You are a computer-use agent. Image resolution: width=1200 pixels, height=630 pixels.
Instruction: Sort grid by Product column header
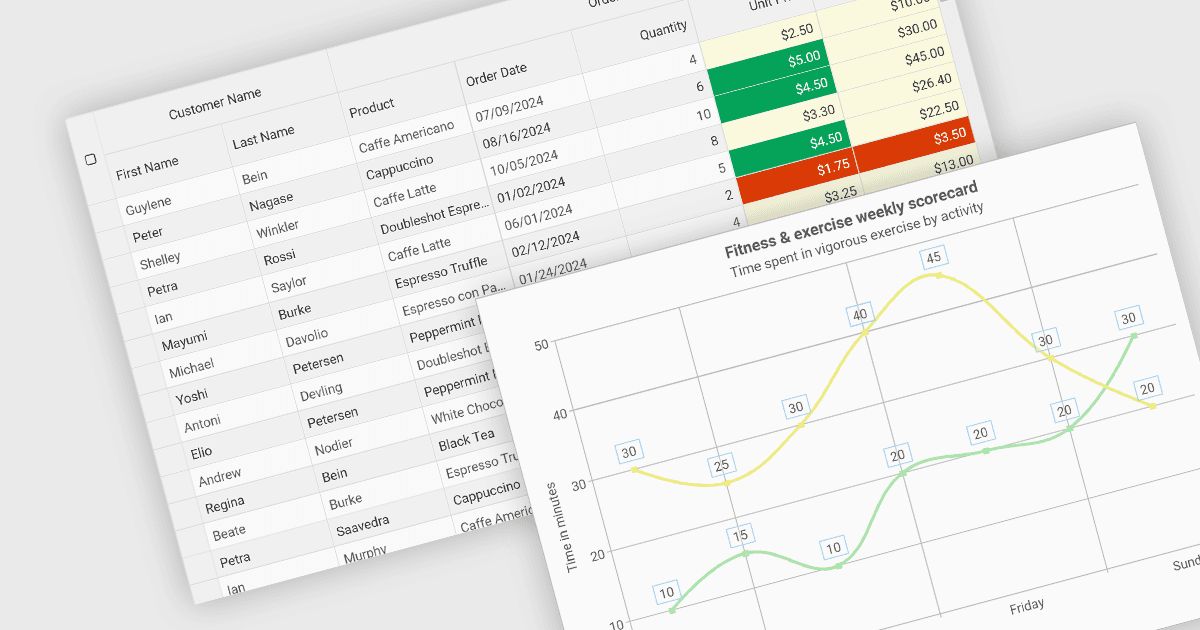pyautogui.click(x=371, y=108)
